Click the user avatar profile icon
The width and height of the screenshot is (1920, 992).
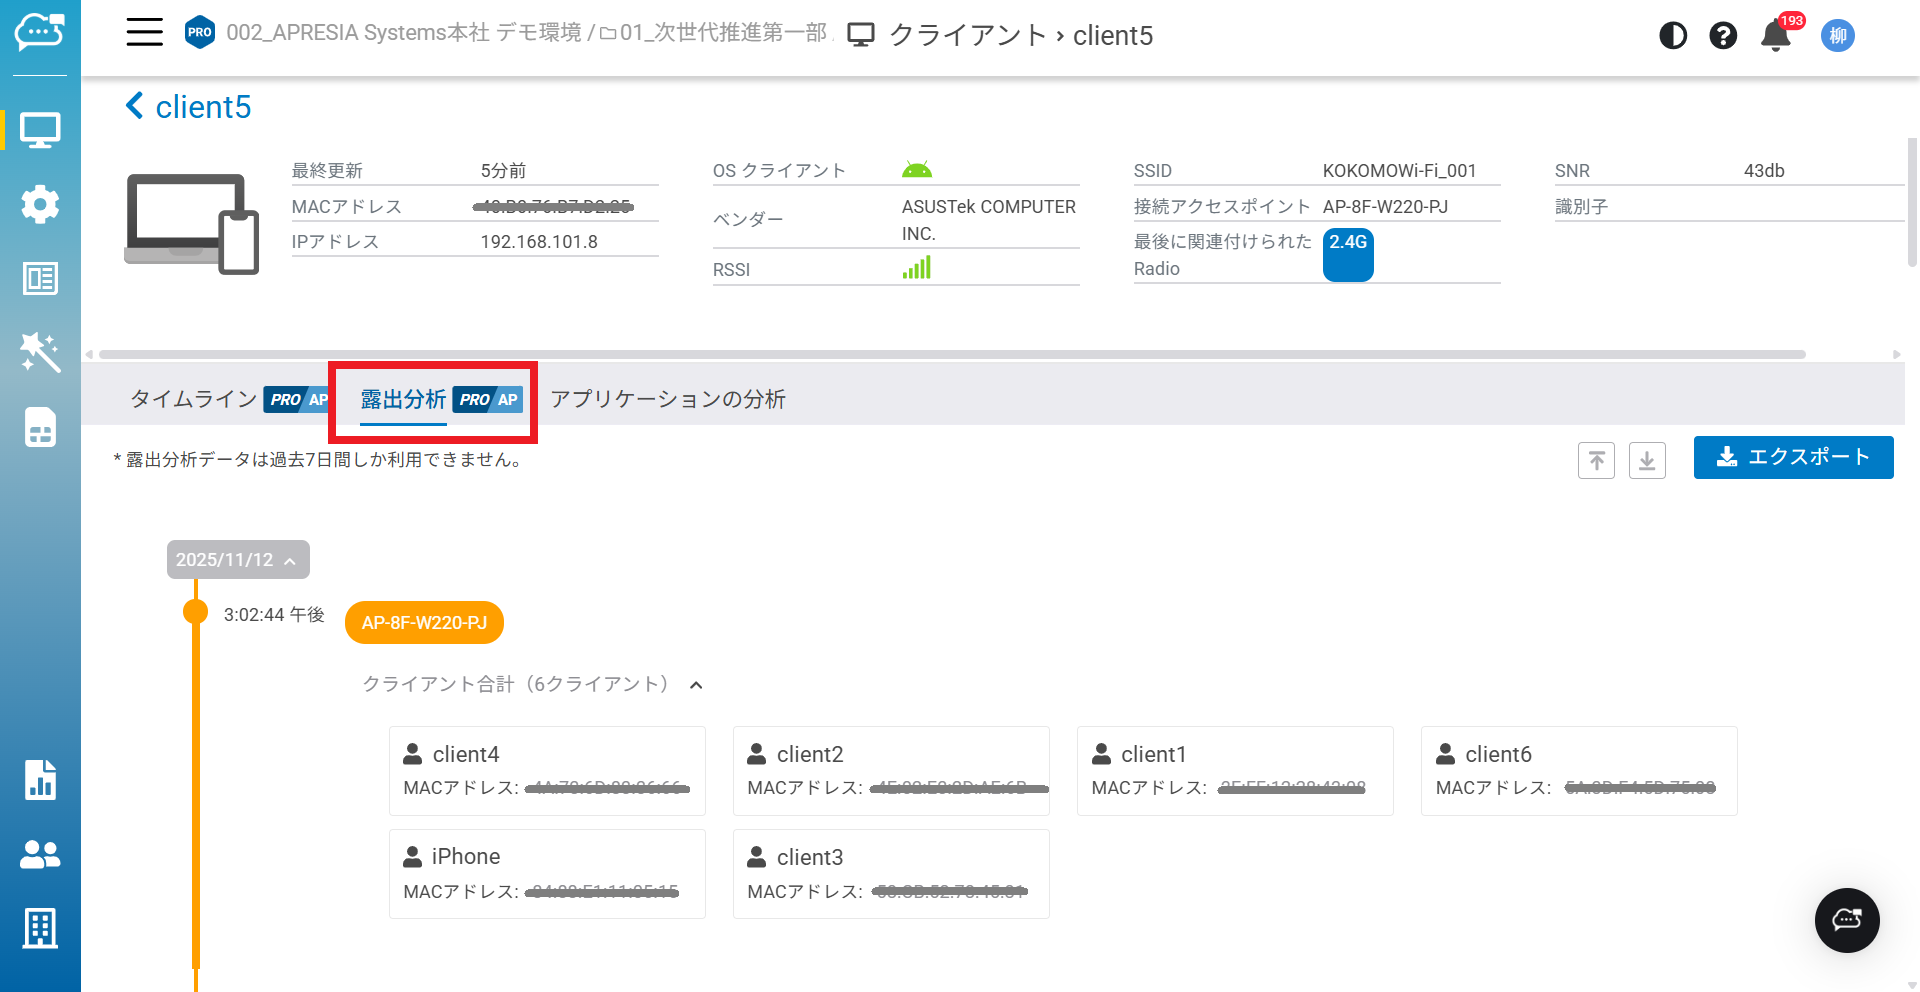click(1838, 36)
